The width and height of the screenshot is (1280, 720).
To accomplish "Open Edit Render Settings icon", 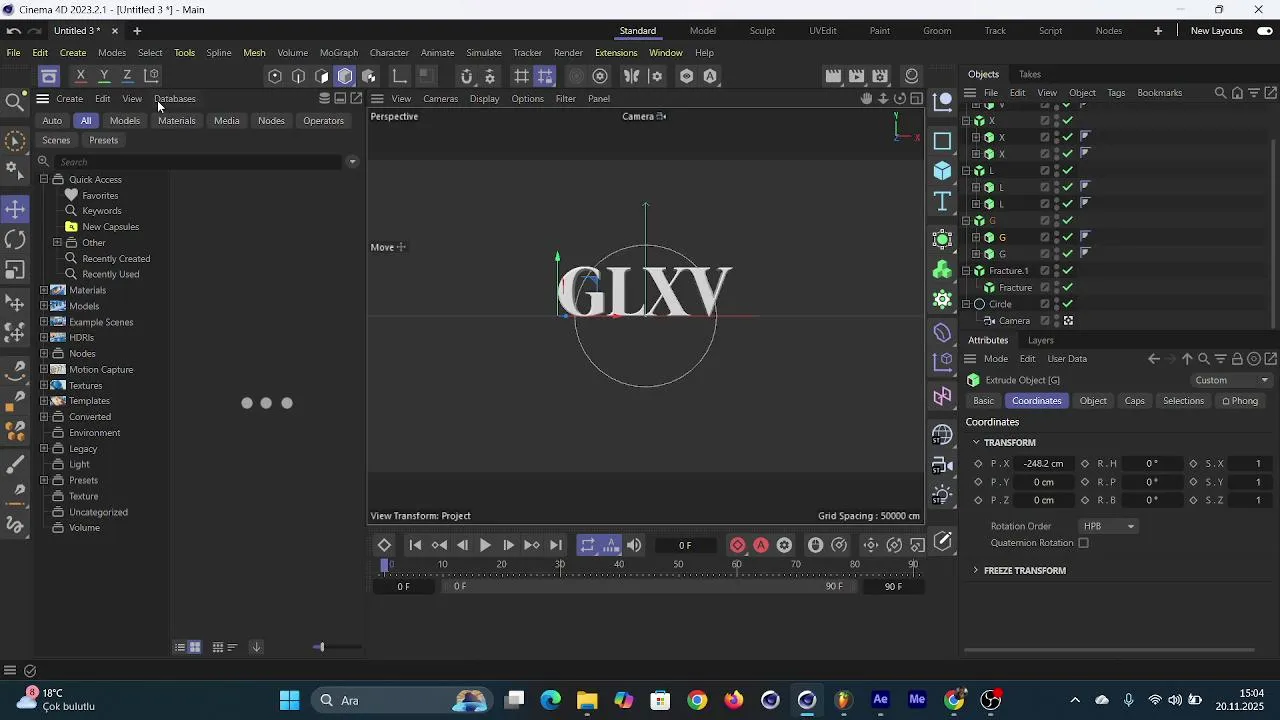I will coord(880,76).
